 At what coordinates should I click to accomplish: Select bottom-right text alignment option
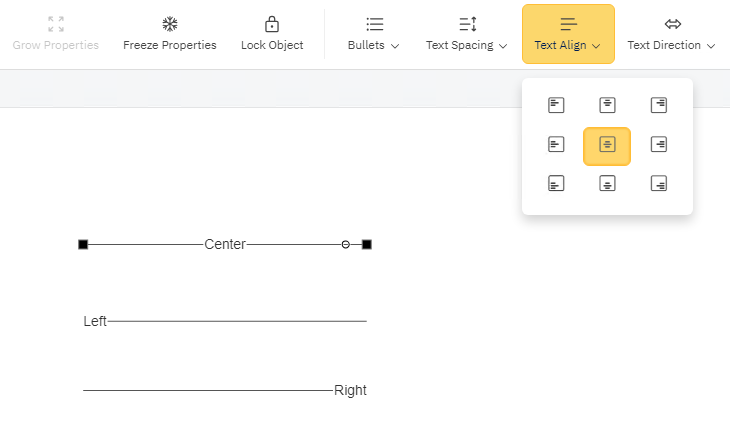(x=658, y=183)
